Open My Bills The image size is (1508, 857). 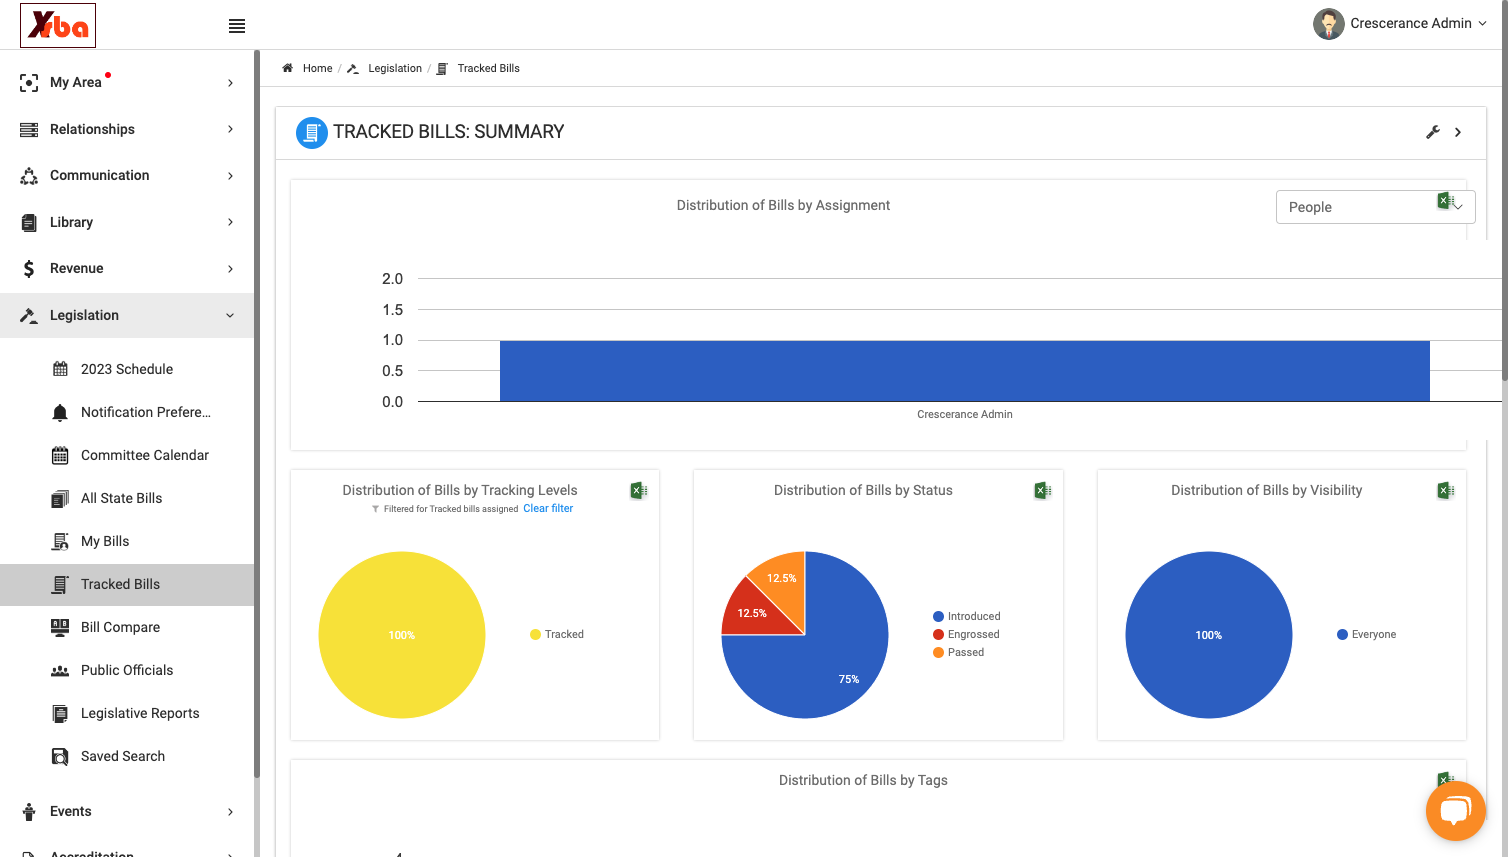[105, 541]
